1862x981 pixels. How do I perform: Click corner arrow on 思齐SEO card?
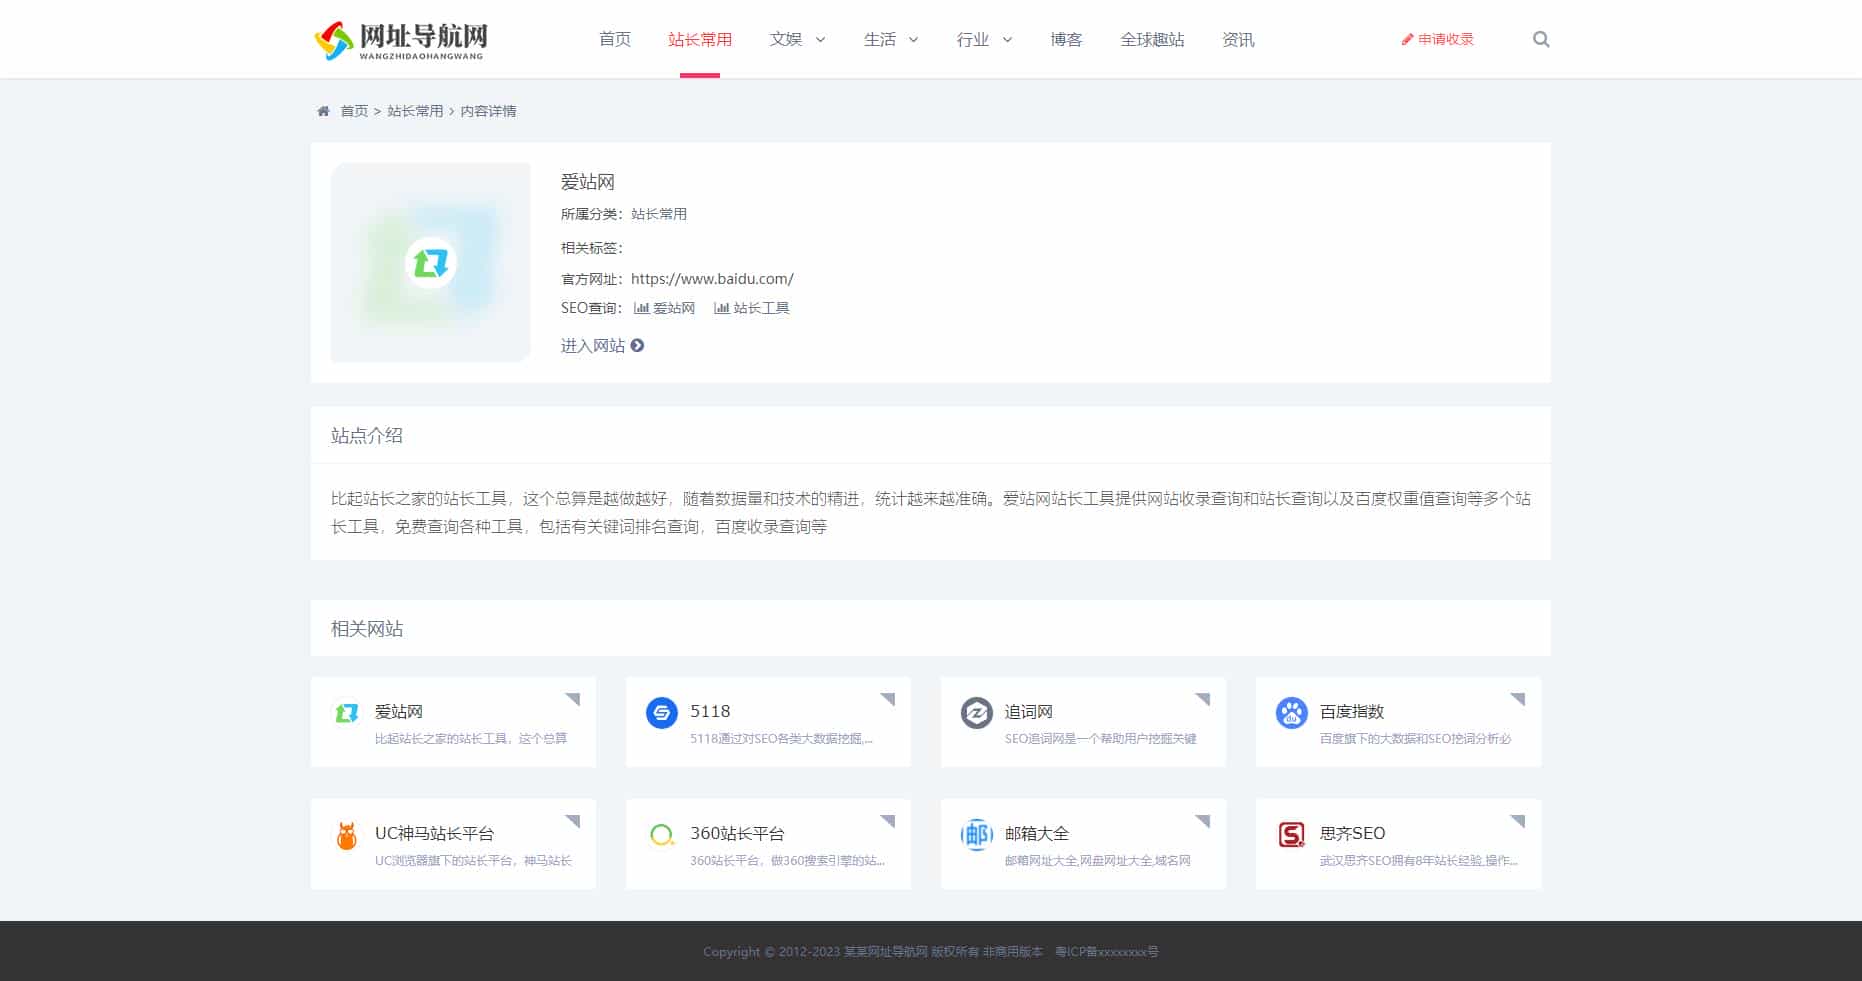1519,820
